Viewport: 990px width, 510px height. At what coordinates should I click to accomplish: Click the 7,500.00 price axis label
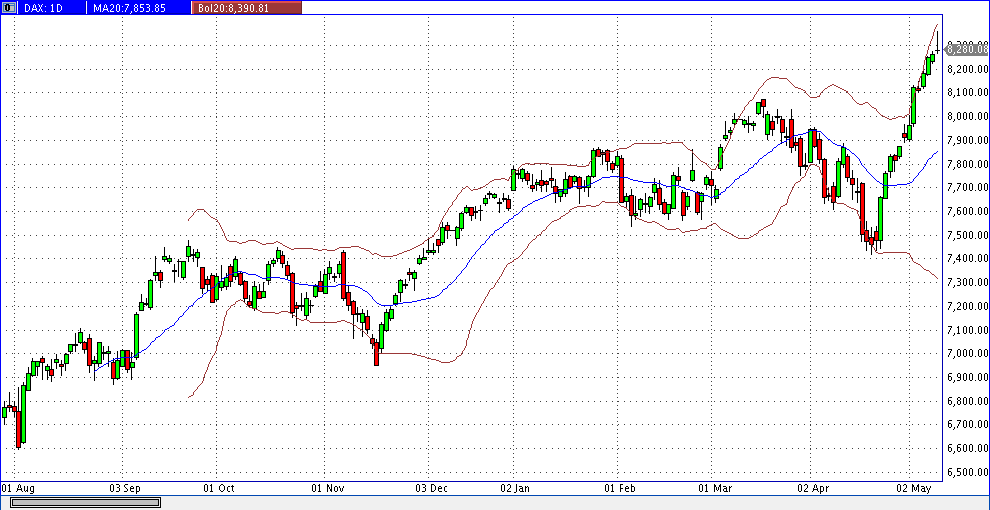[x=968, y=235]
